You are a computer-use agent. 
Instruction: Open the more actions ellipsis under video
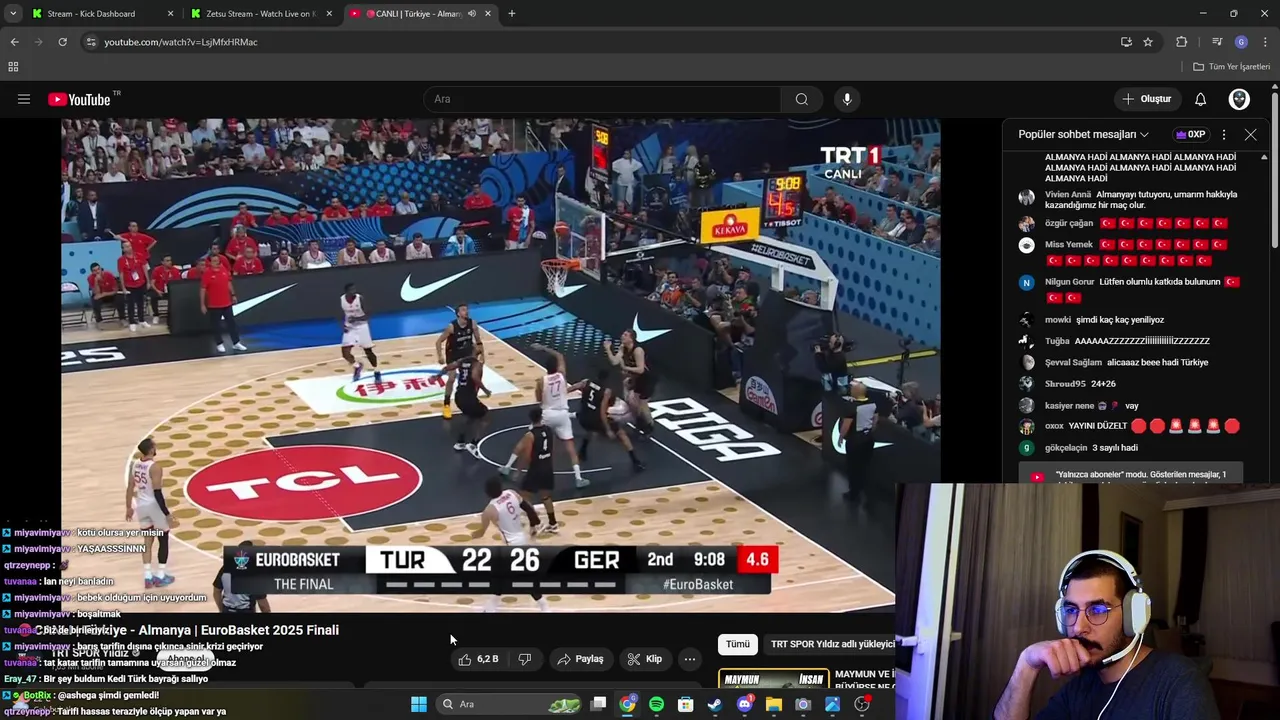point(689,659)
